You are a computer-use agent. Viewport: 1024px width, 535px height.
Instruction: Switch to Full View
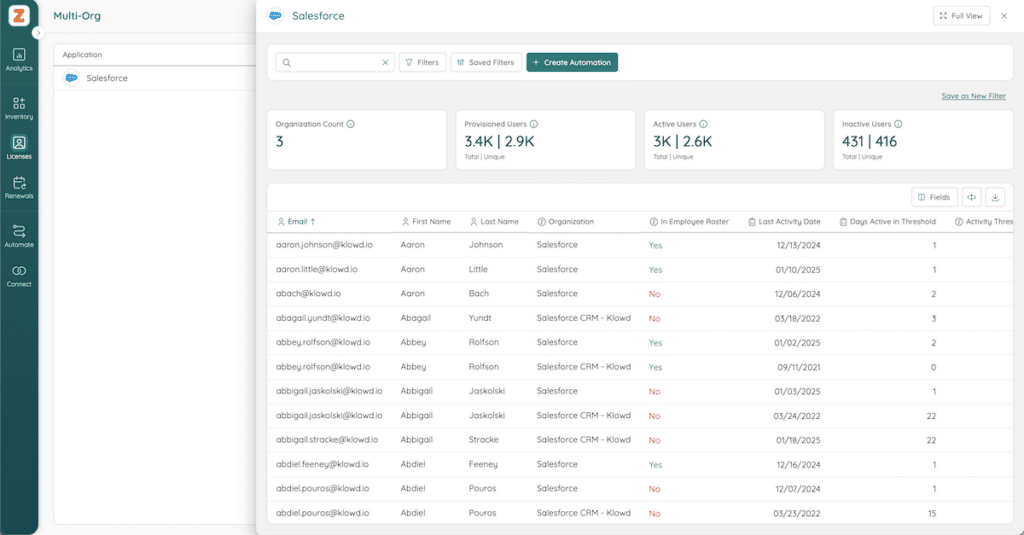point(961,16)
